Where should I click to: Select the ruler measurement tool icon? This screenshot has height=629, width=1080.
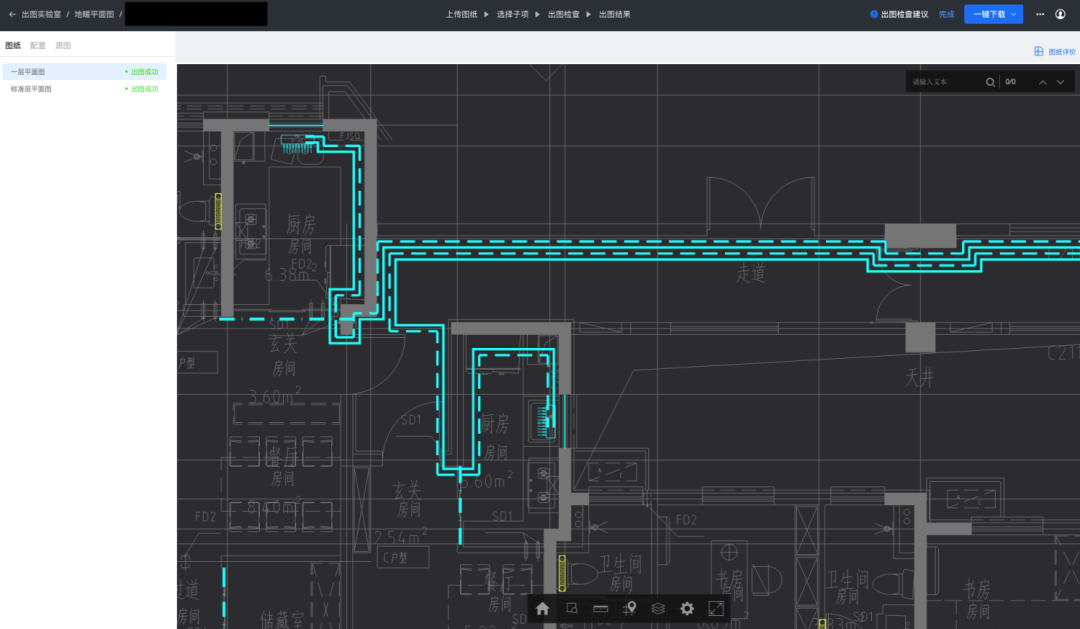(601, 608)
